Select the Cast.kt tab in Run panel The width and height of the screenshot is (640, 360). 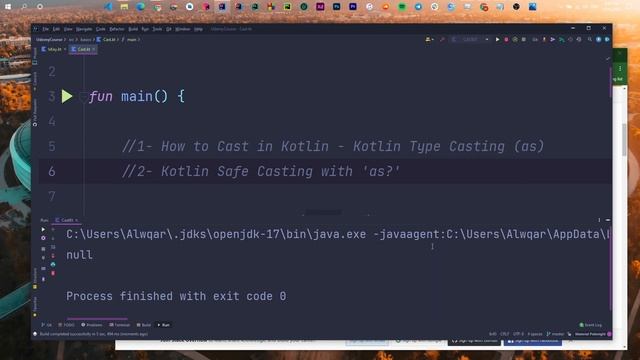click(x=67, y=220)
